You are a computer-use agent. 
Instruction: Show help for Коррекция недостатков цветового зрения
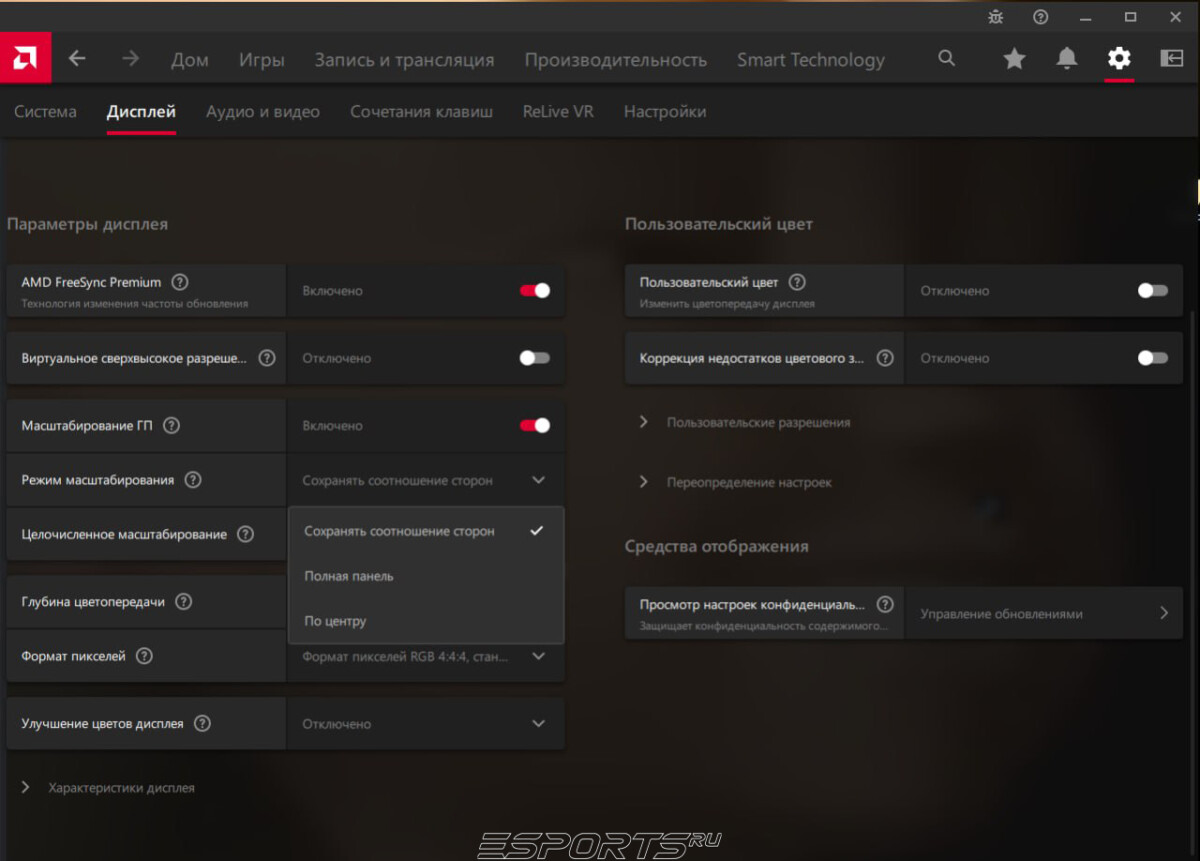(885, 358)
